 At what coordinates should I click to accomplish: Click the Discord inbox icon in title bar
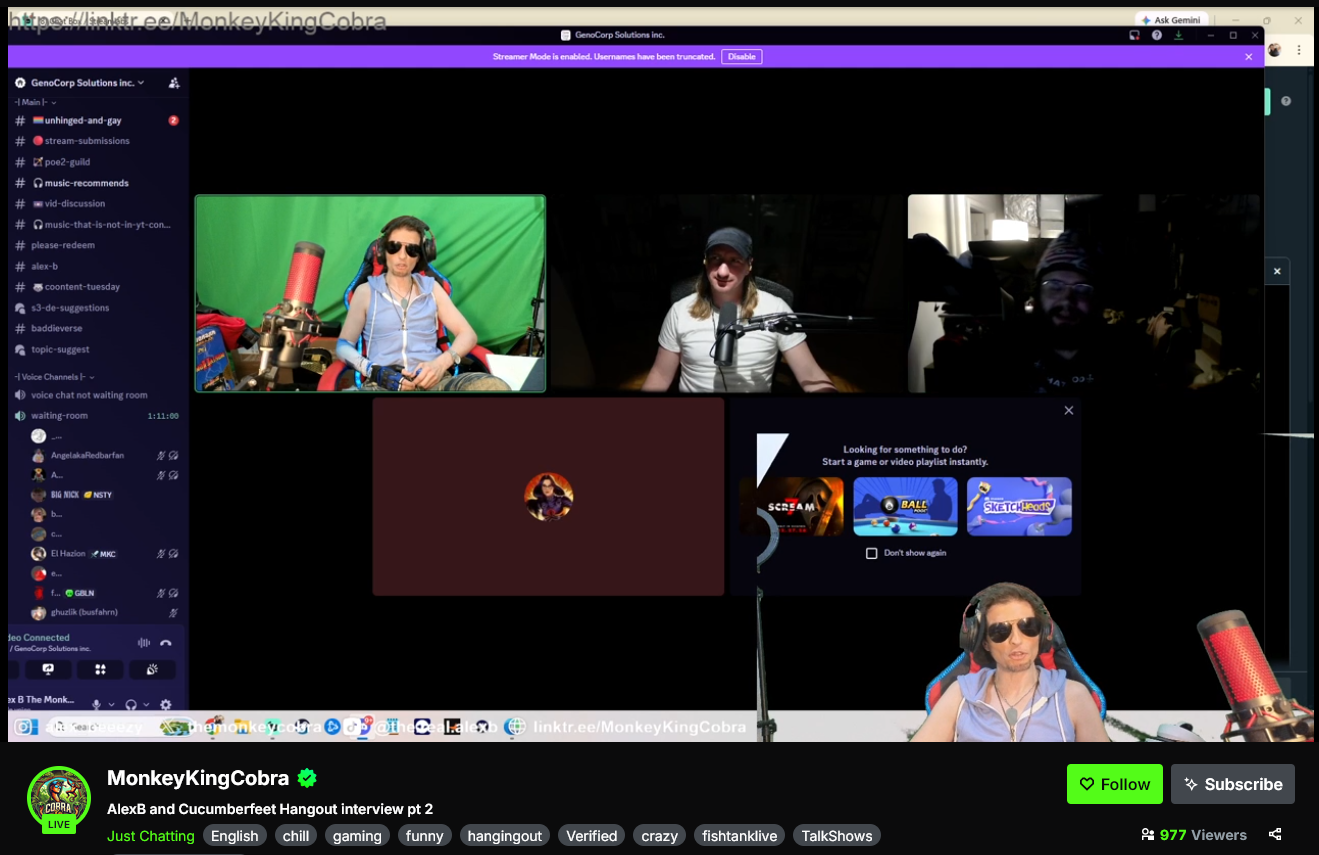[1135, 35]
